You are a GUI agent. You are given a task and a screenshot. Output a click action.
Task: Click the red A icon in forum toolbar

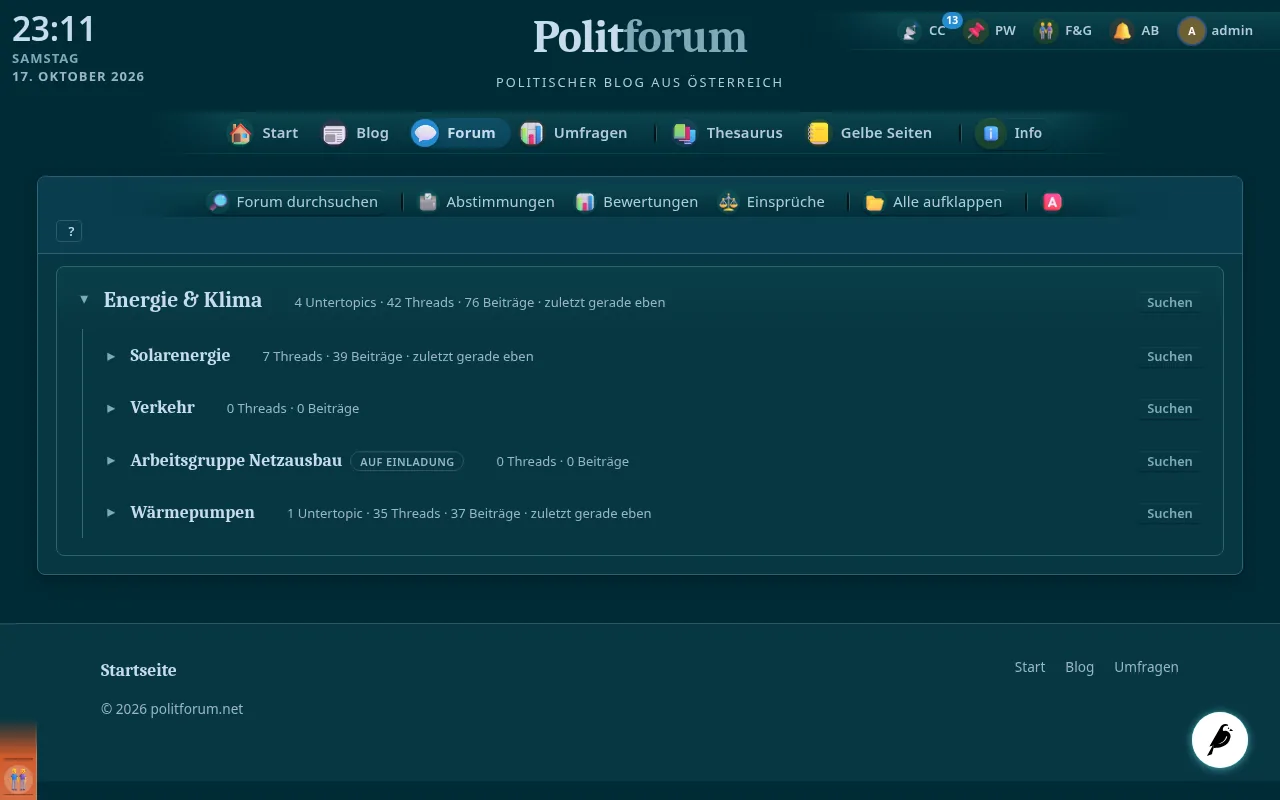click(1052, 202)
